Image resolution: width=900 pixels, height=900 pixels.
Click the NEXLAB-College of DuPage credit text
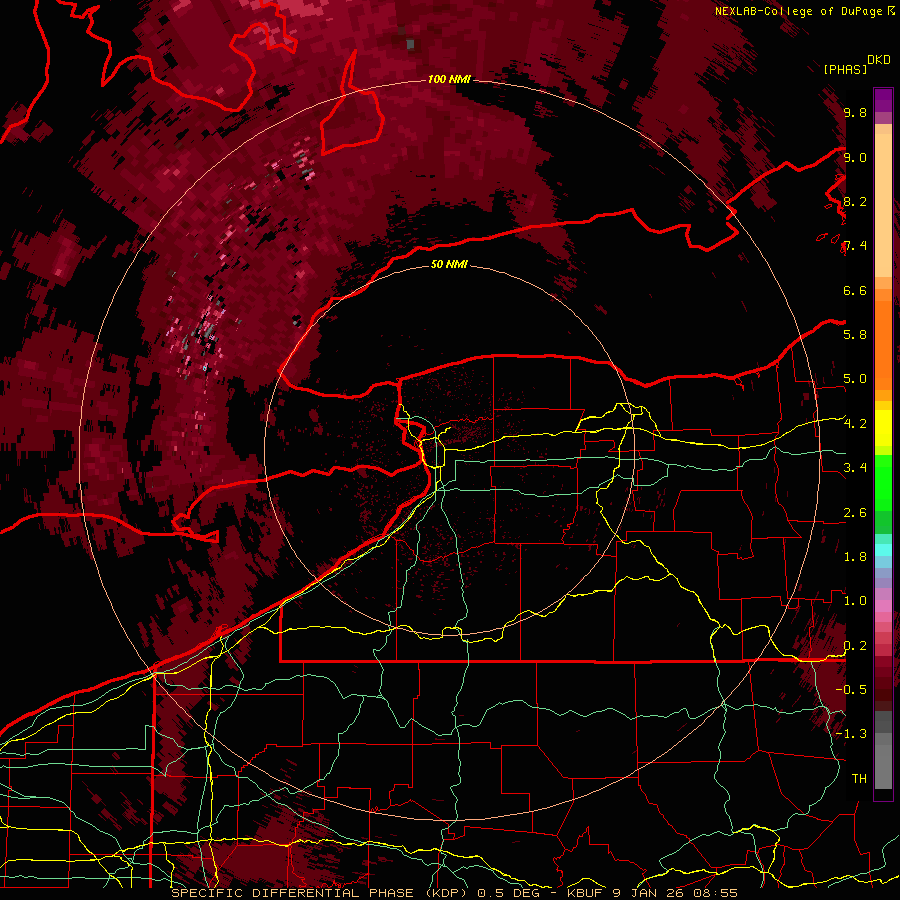798,11
